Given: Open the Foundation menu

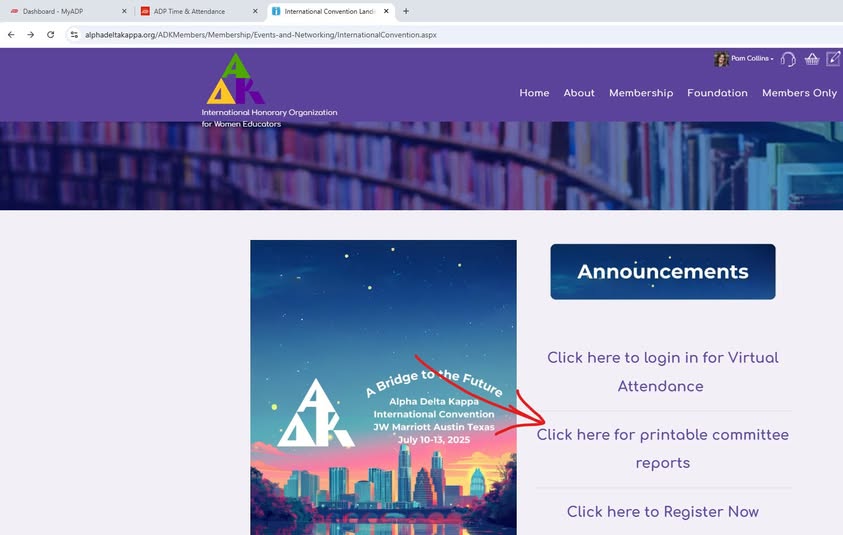Looking at the screenshot, I should [717, 93].
